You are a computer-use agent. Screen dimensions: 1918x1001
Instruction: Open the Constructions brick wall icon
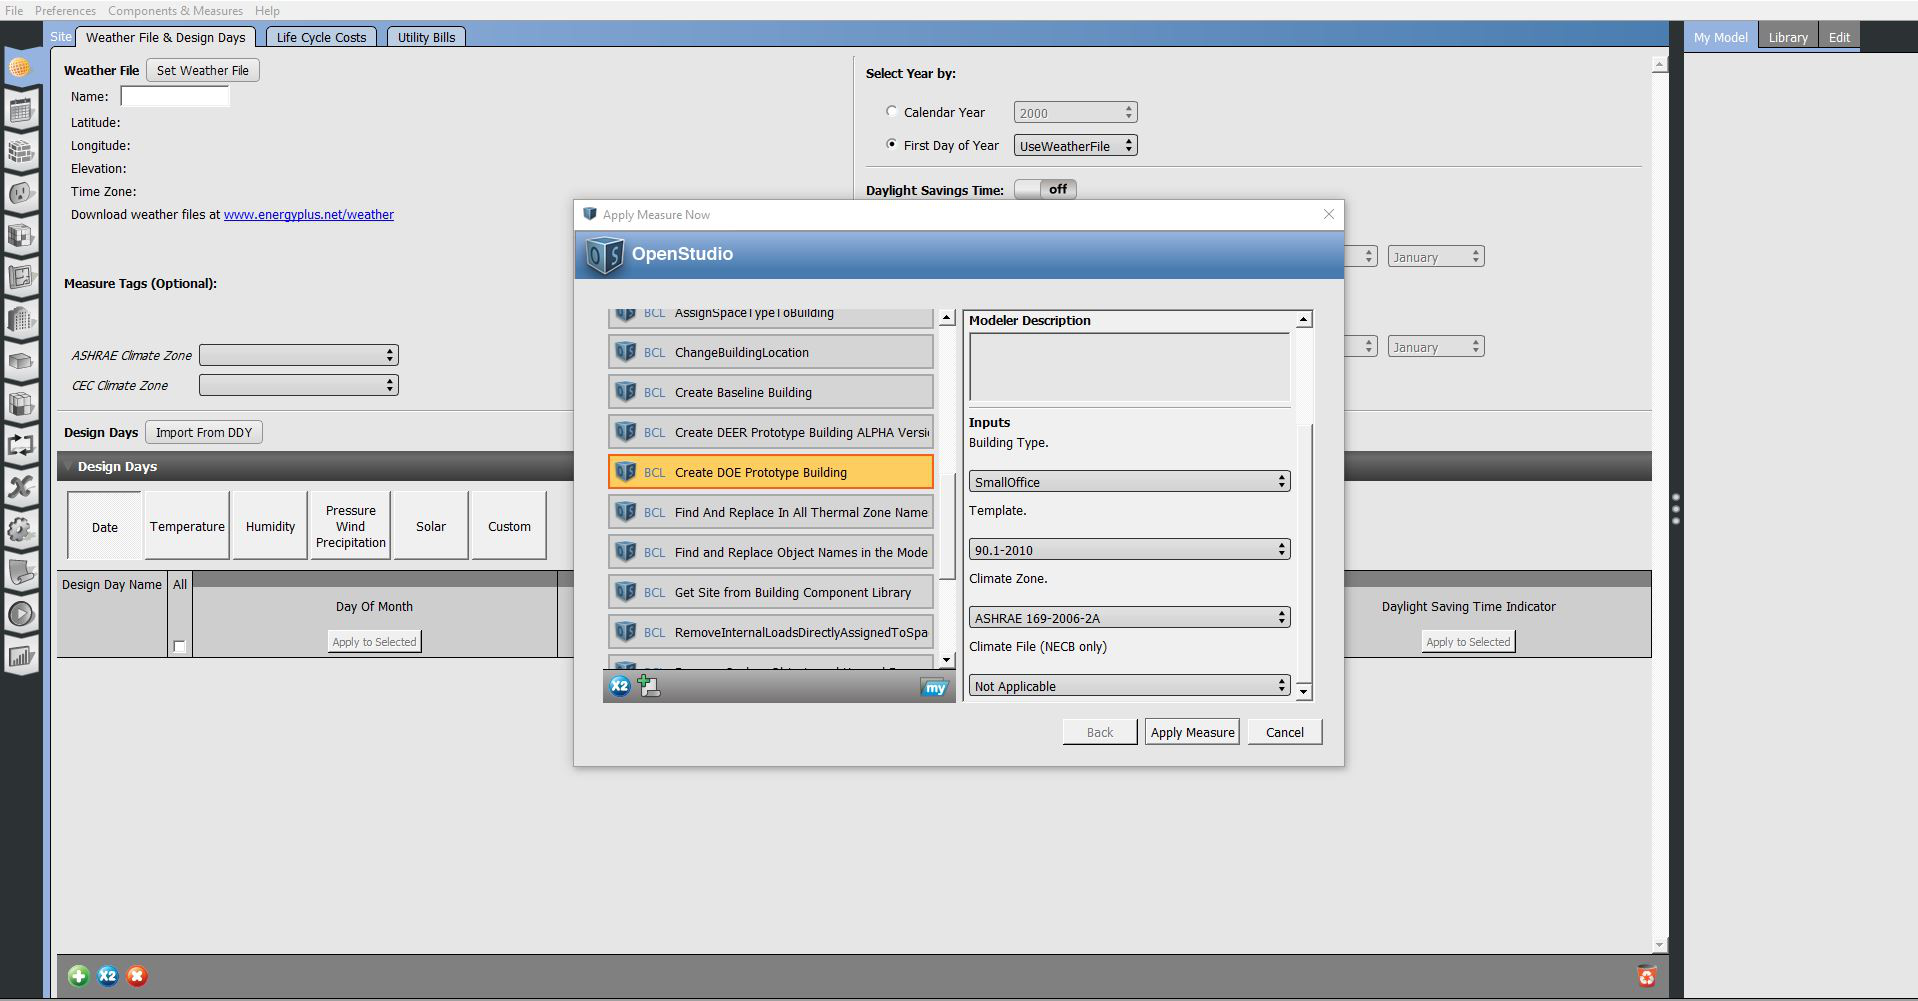point(20,152)
